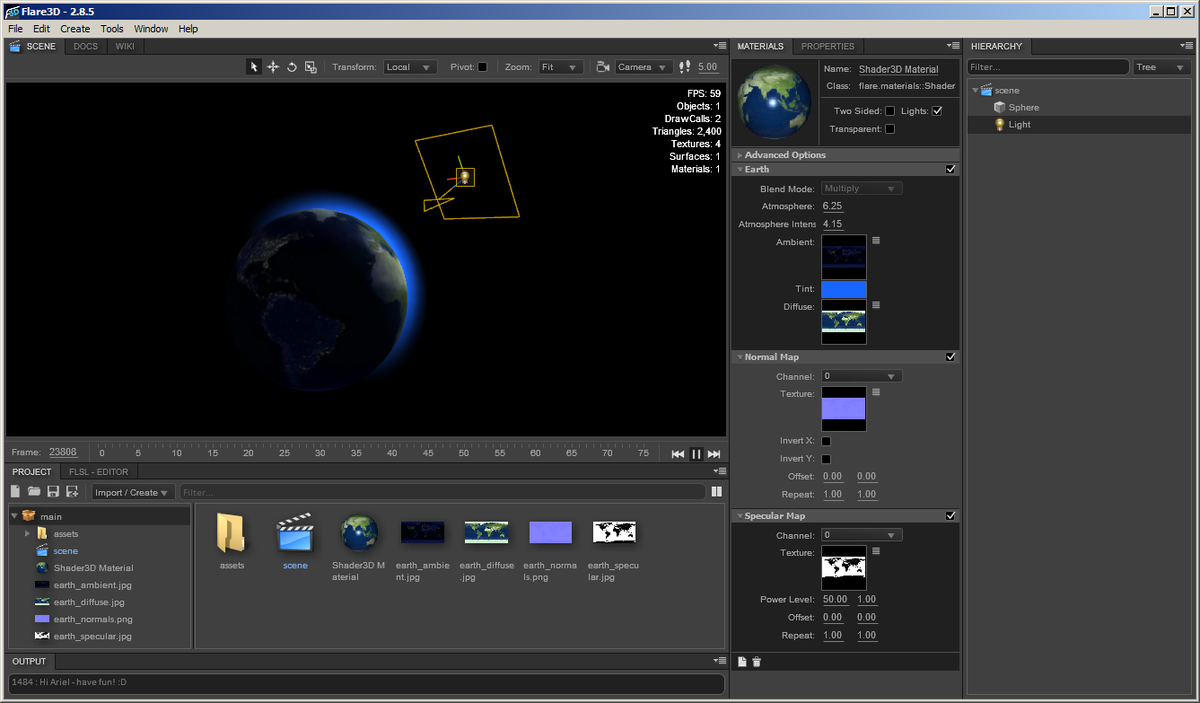Open the Normal Map Channel dropdown

(862, 376)
